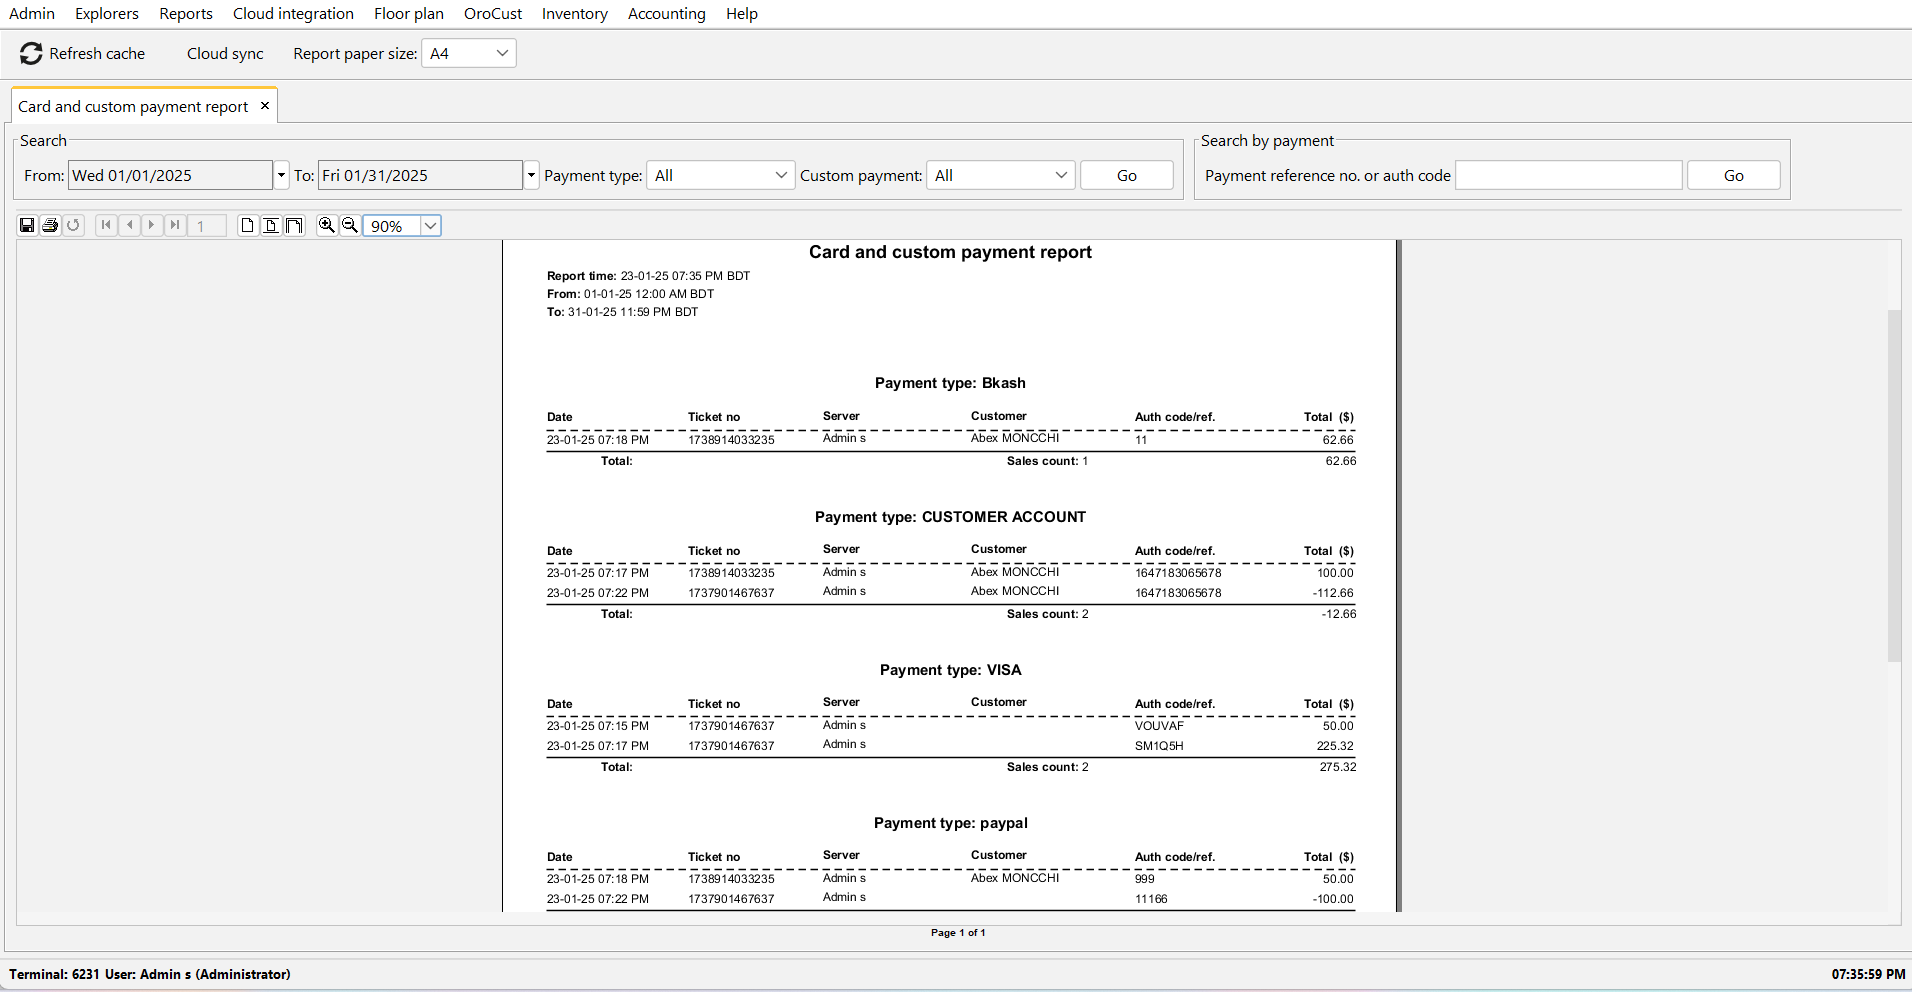Open the Reports menu
This screenshot has width=1912, height=992.
(186, 14)
